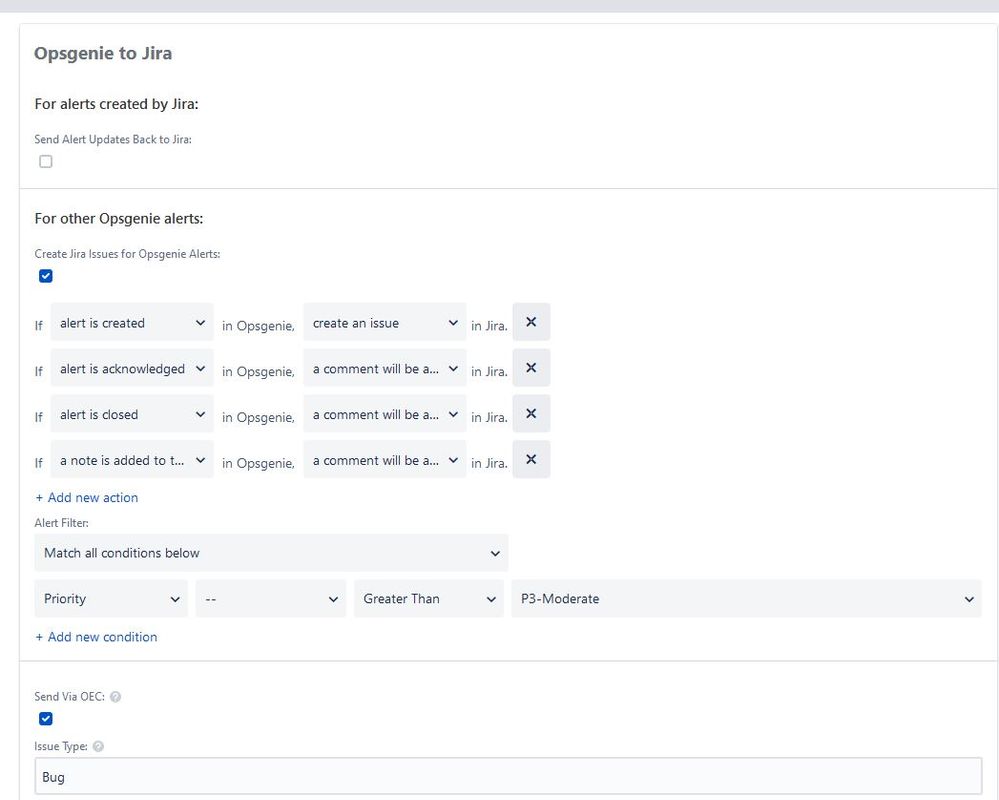999x800 pixels.
Task: Click 'For other Opsgenie alerts:' text
Action: click(x=119, y=218)
